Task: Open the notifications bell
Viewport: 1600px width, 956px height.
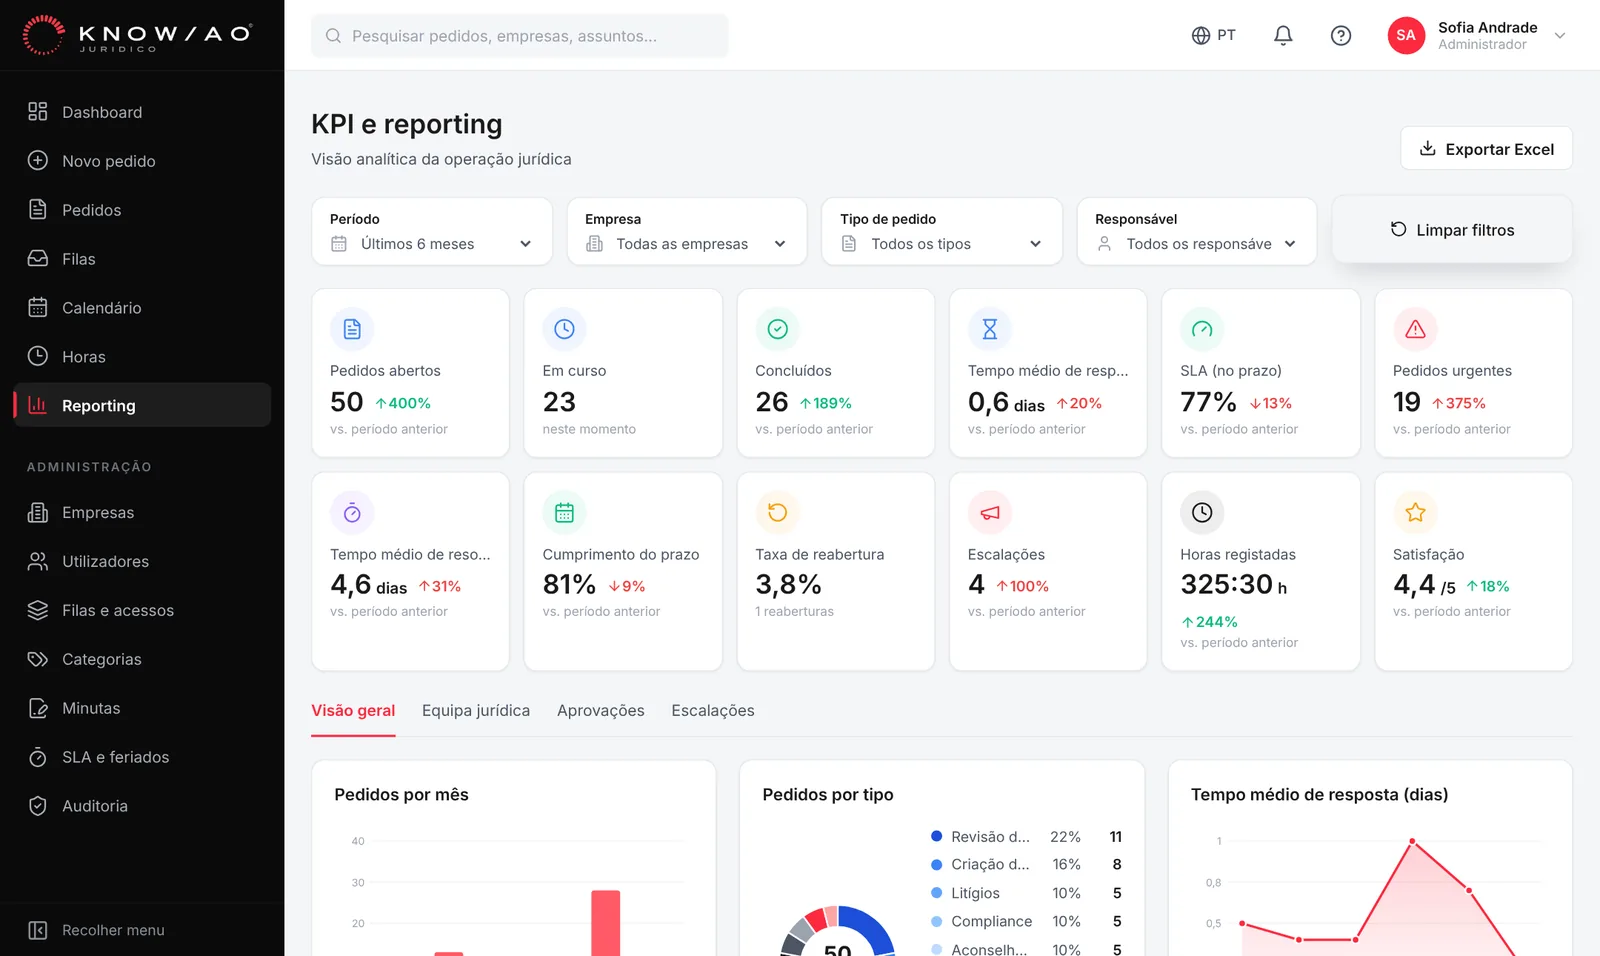Action: 1283,36
